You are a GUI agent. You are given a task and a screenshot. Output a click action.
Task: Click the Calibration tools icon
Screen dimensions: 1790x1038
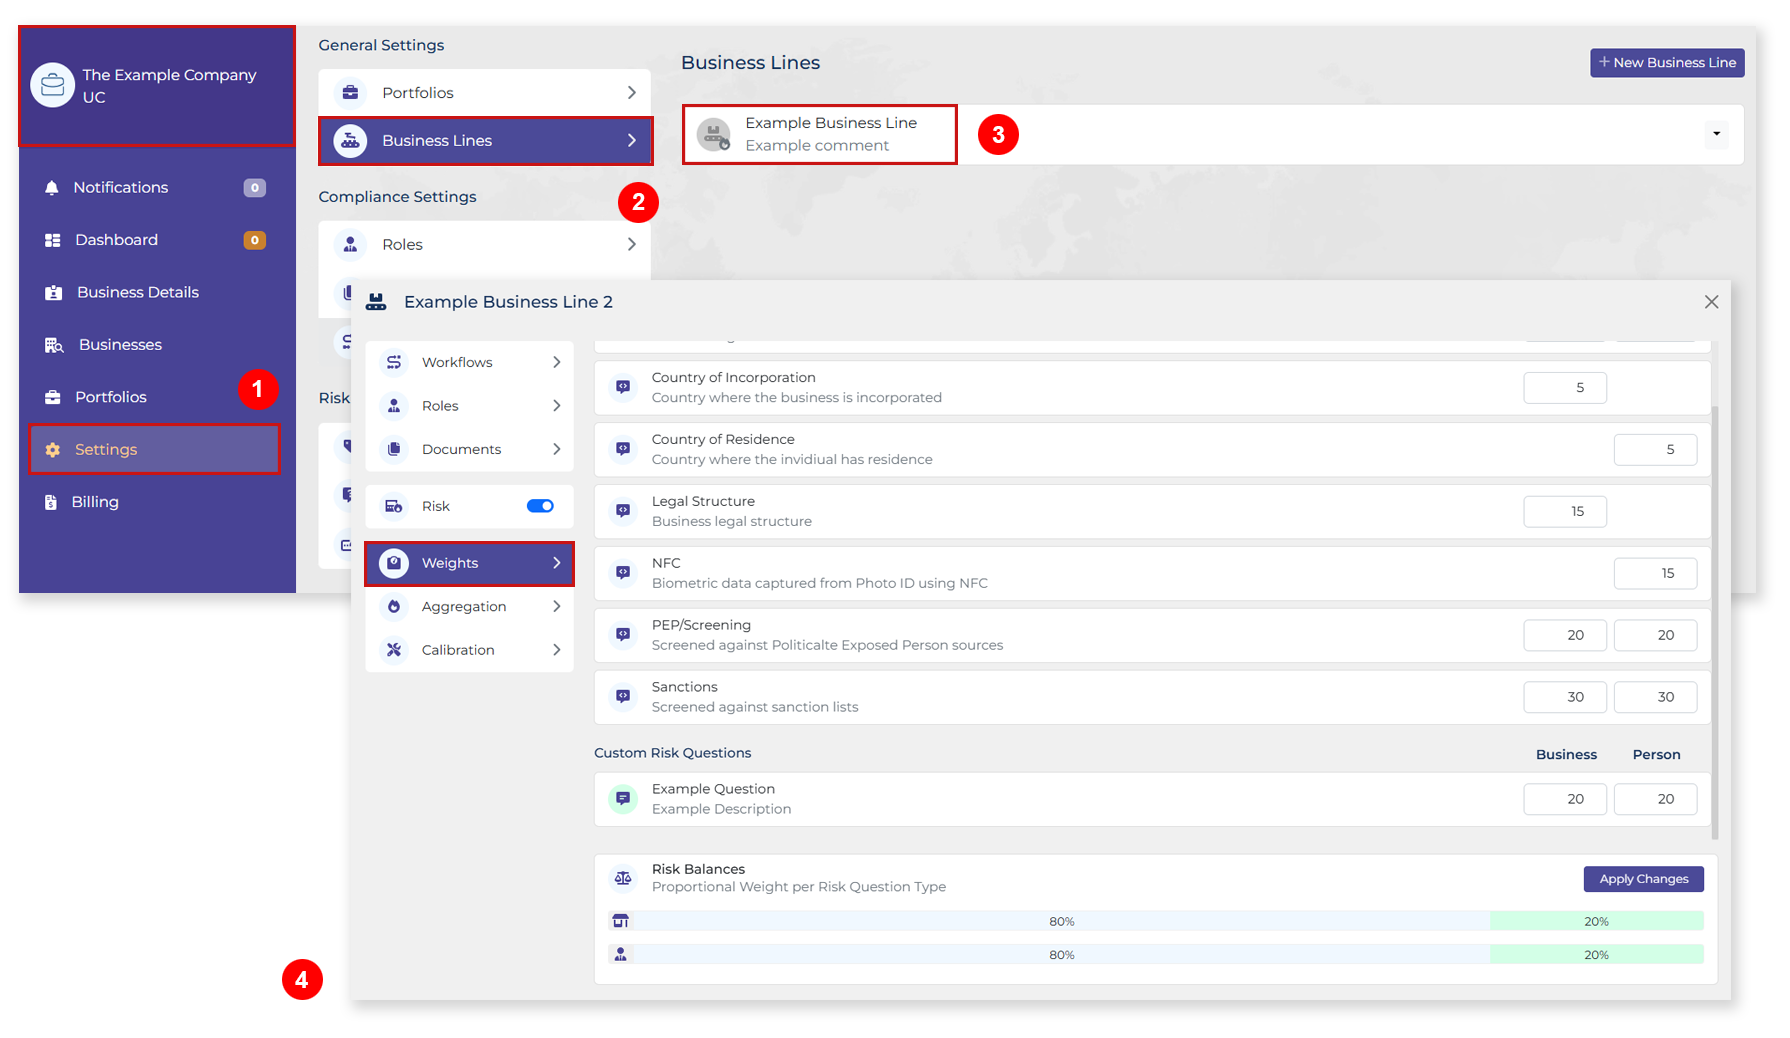(x=394, y=650)
